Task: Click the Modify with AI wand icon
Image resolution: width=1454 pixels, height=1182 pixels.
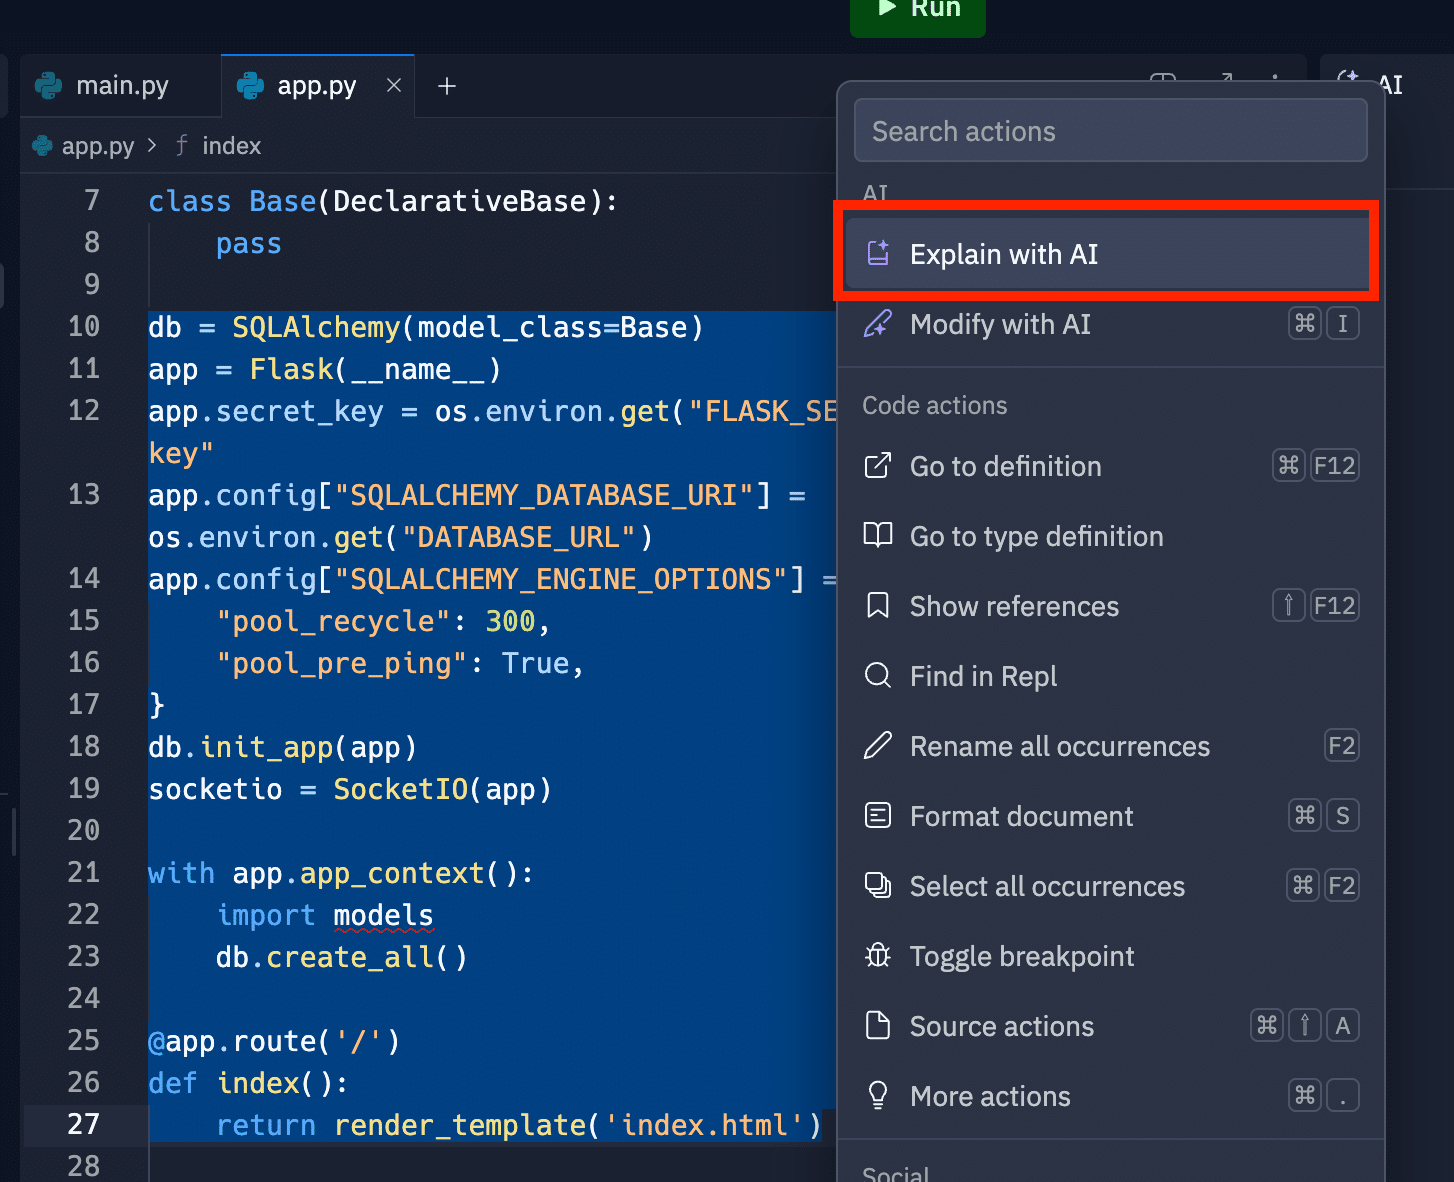Action: click(x=878, y=324)
